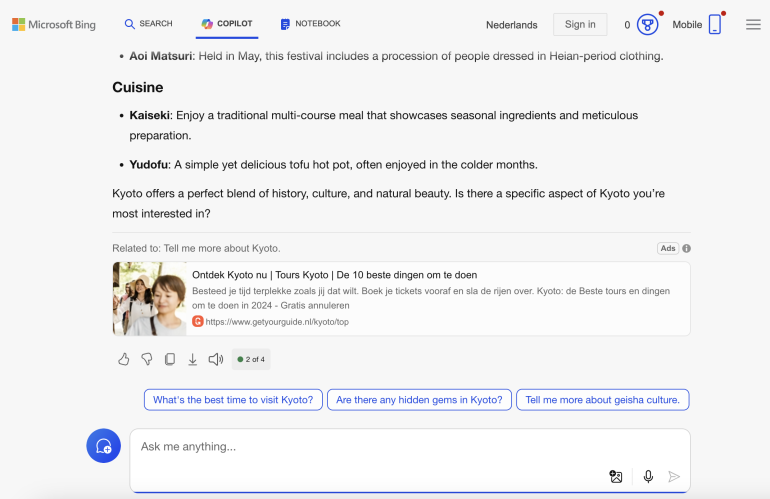The height and width of the screenshot is (499, 770).
Task: Open the 'Ontdek Kyoto nu' ad title
Action: point(334,275)
